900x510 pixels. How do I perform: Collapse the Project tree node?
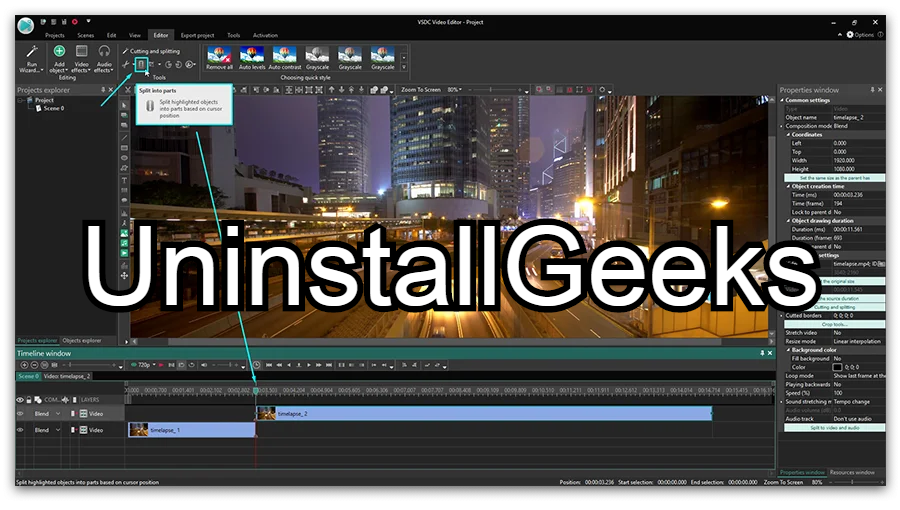coord(21,100)
